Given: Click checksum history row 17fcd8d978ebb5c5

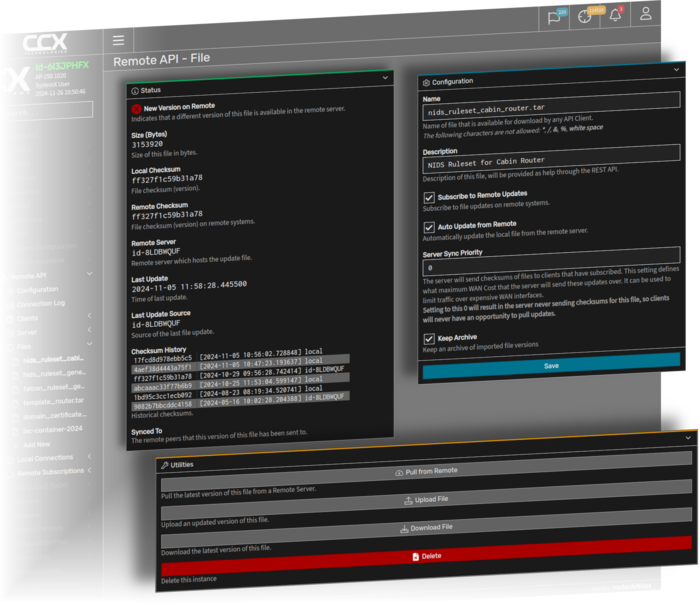Looking at the screenshot, I should pyautogui.click(x=240, y=355).
